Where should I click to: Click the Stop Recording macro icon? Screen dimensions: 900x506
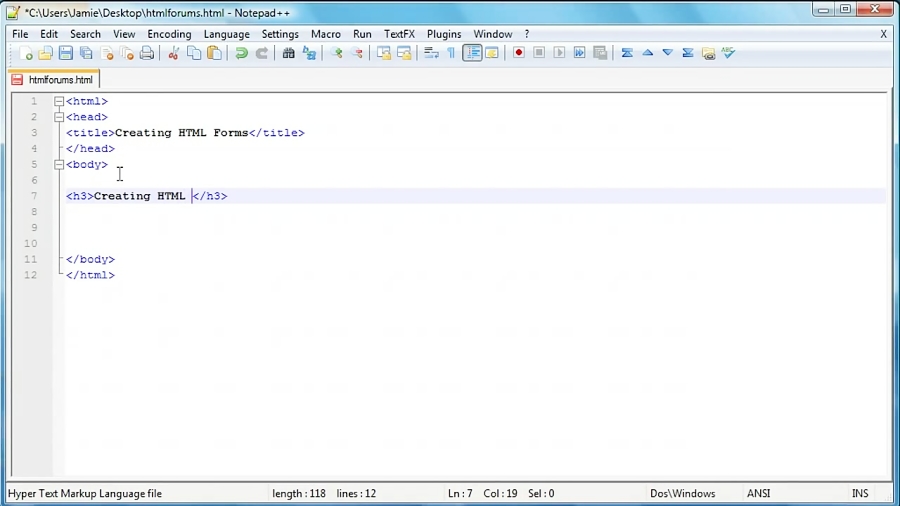point(538,53)
